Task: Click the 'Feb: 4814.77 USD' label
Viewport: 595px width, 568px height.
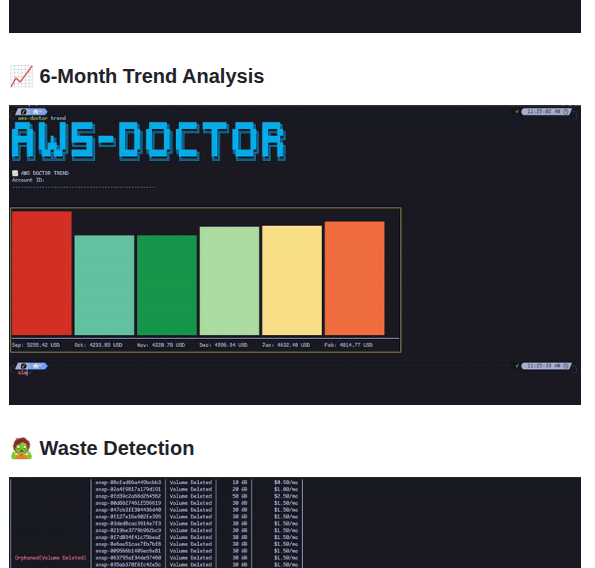Action: pyautogui.click(x=349, y=345)
